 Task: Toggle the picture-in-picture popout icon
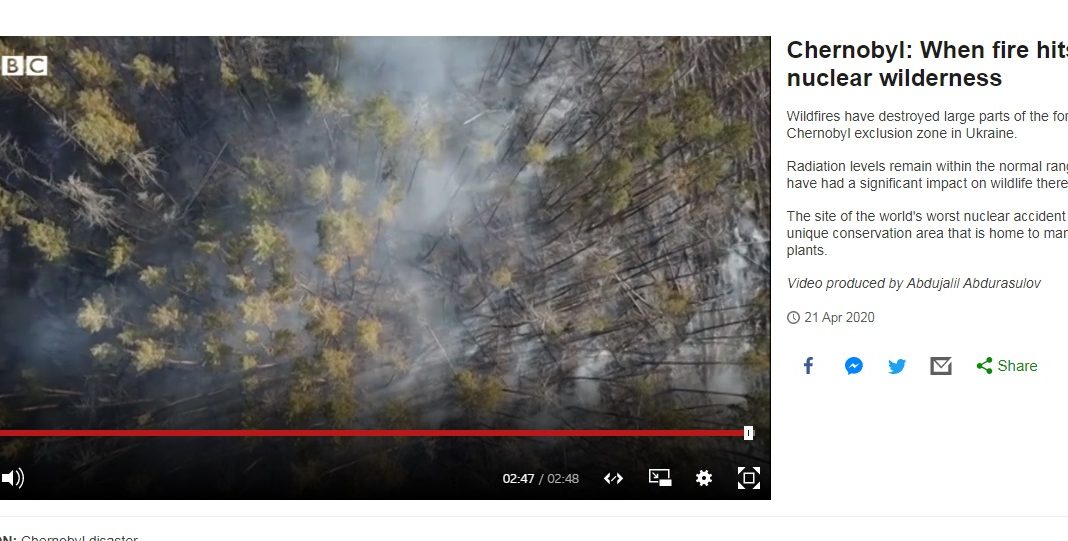pos(659,478)
